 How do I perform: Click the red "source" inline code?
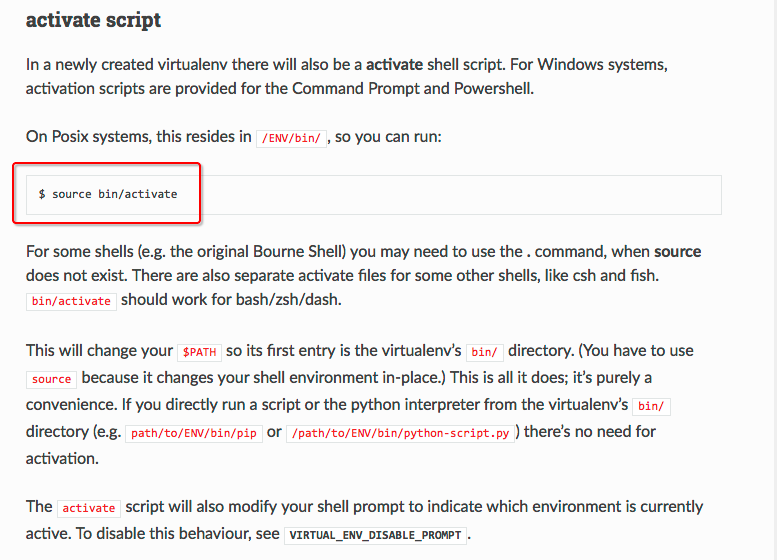(x=52, y=380)
